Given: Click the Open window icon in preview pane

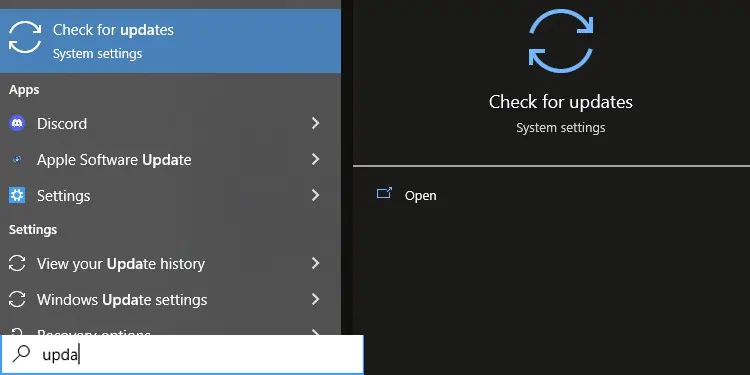Looking at the screenshot, I should [385, 193].
